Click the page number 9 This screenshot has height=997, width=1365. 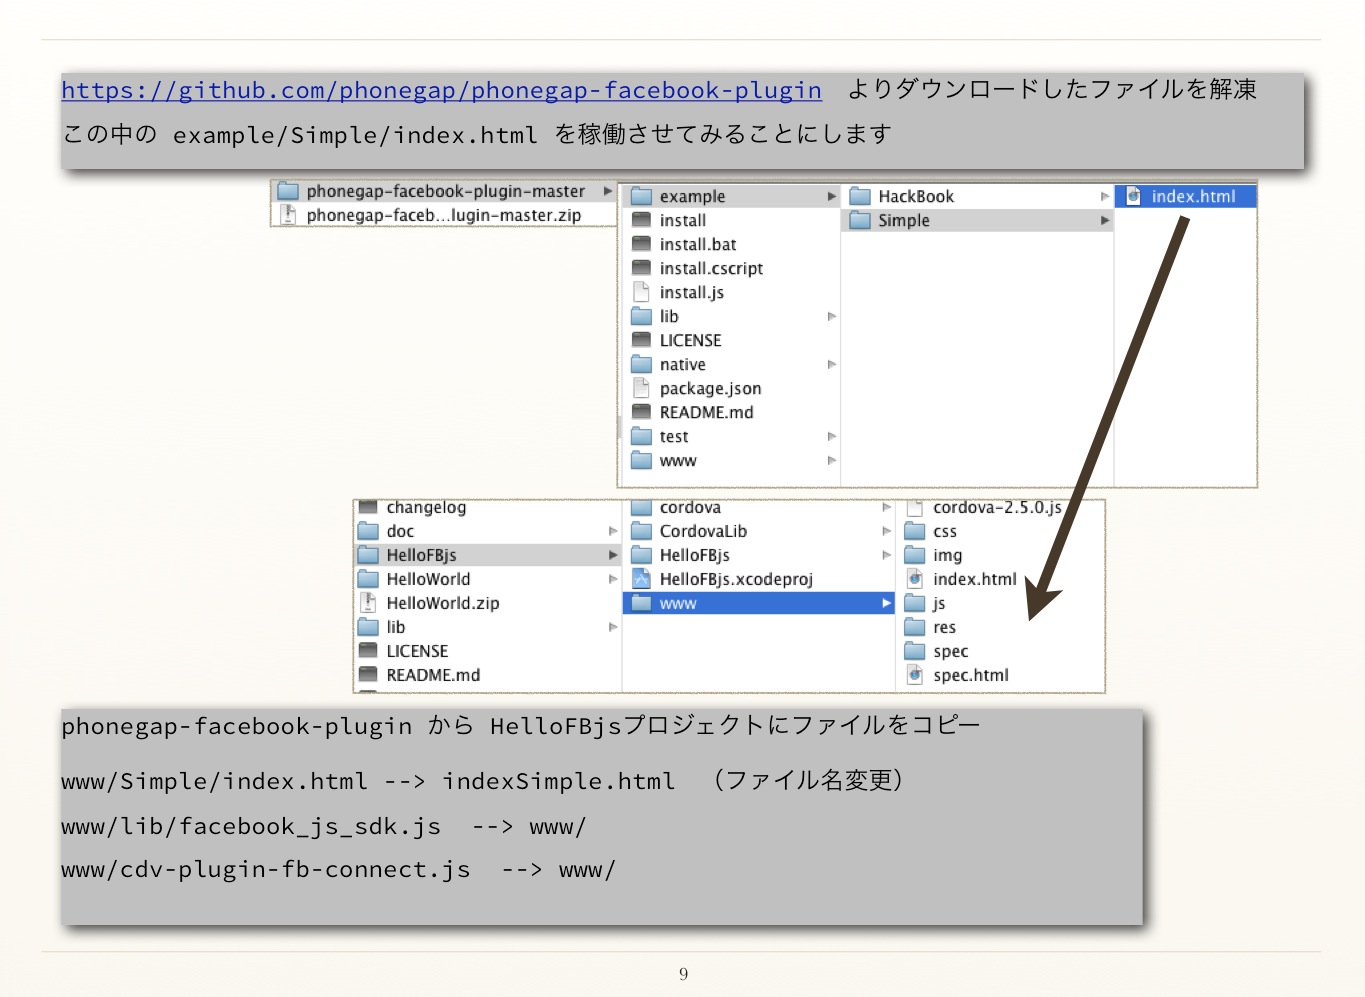click(683, 973)
